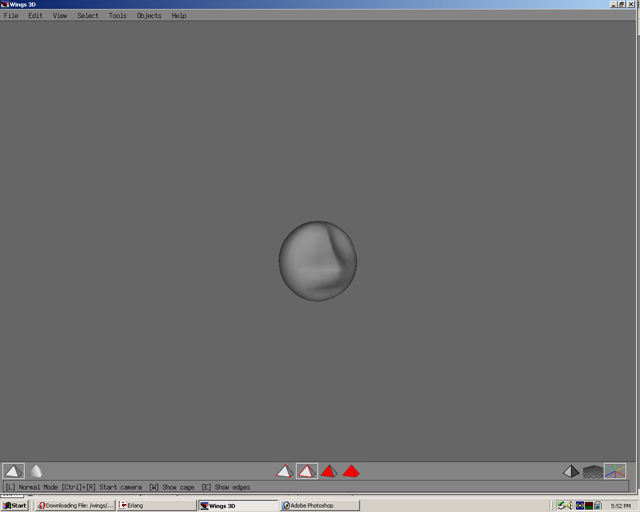Click the status line hint text
Image resolution: width=640 pixels, height=512 pixels.
127,487
